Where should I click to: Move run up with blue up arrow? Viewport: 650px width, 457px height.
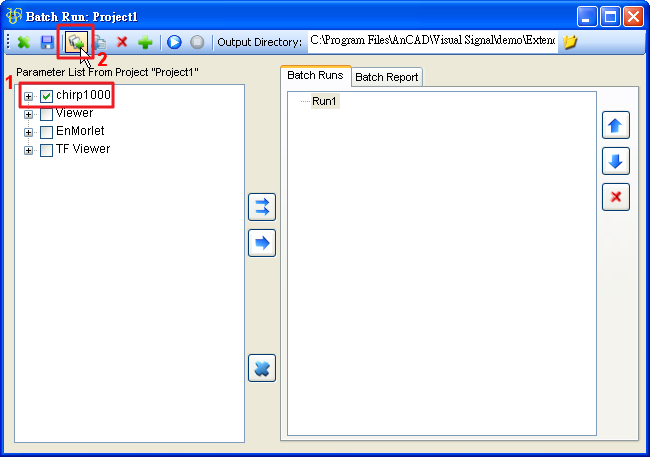pos(615,126)
